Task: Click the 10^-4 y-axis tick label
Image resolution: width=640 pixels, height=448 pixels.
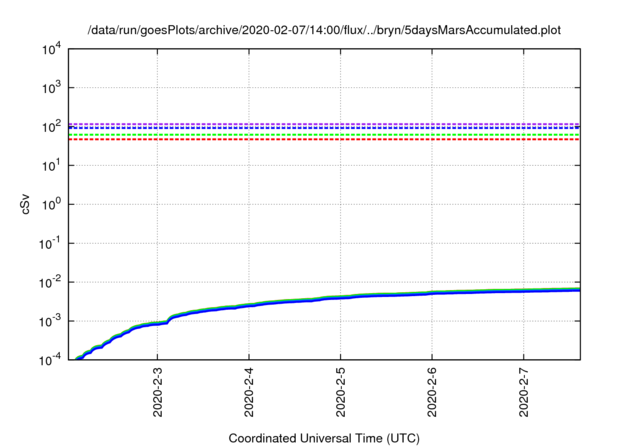Action: click(x=51, y=359)
